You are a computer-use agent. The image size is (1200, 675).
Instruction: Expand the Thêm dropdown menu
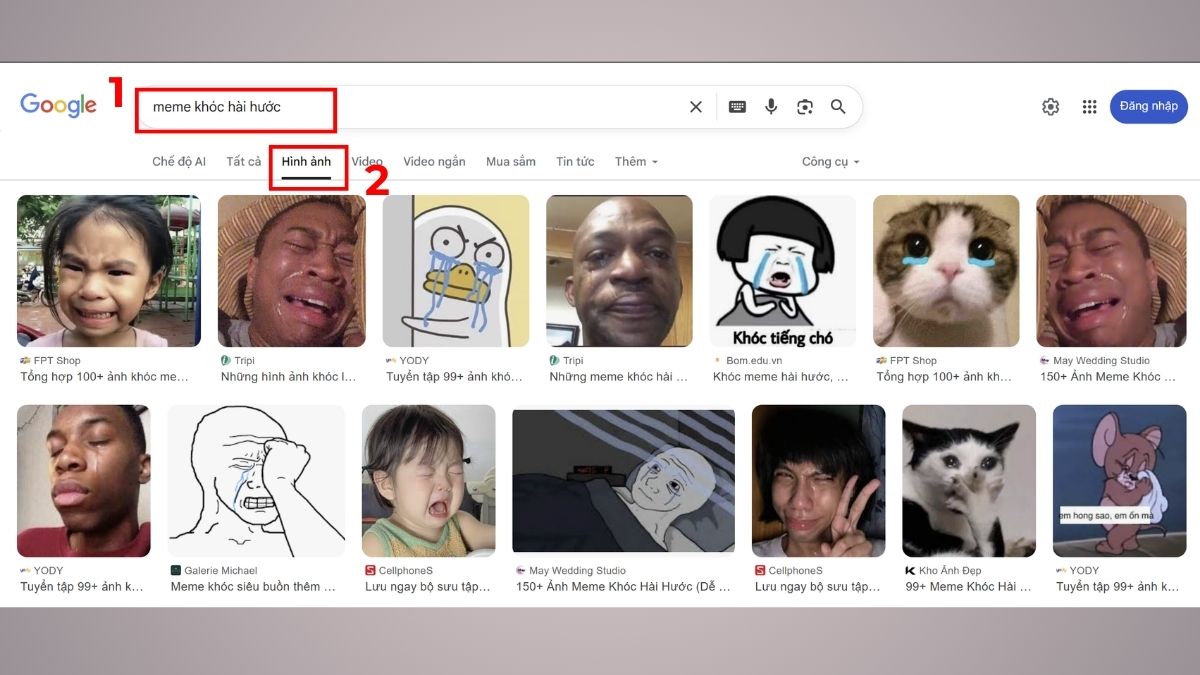pyautogui.click(x=636, y=161)
